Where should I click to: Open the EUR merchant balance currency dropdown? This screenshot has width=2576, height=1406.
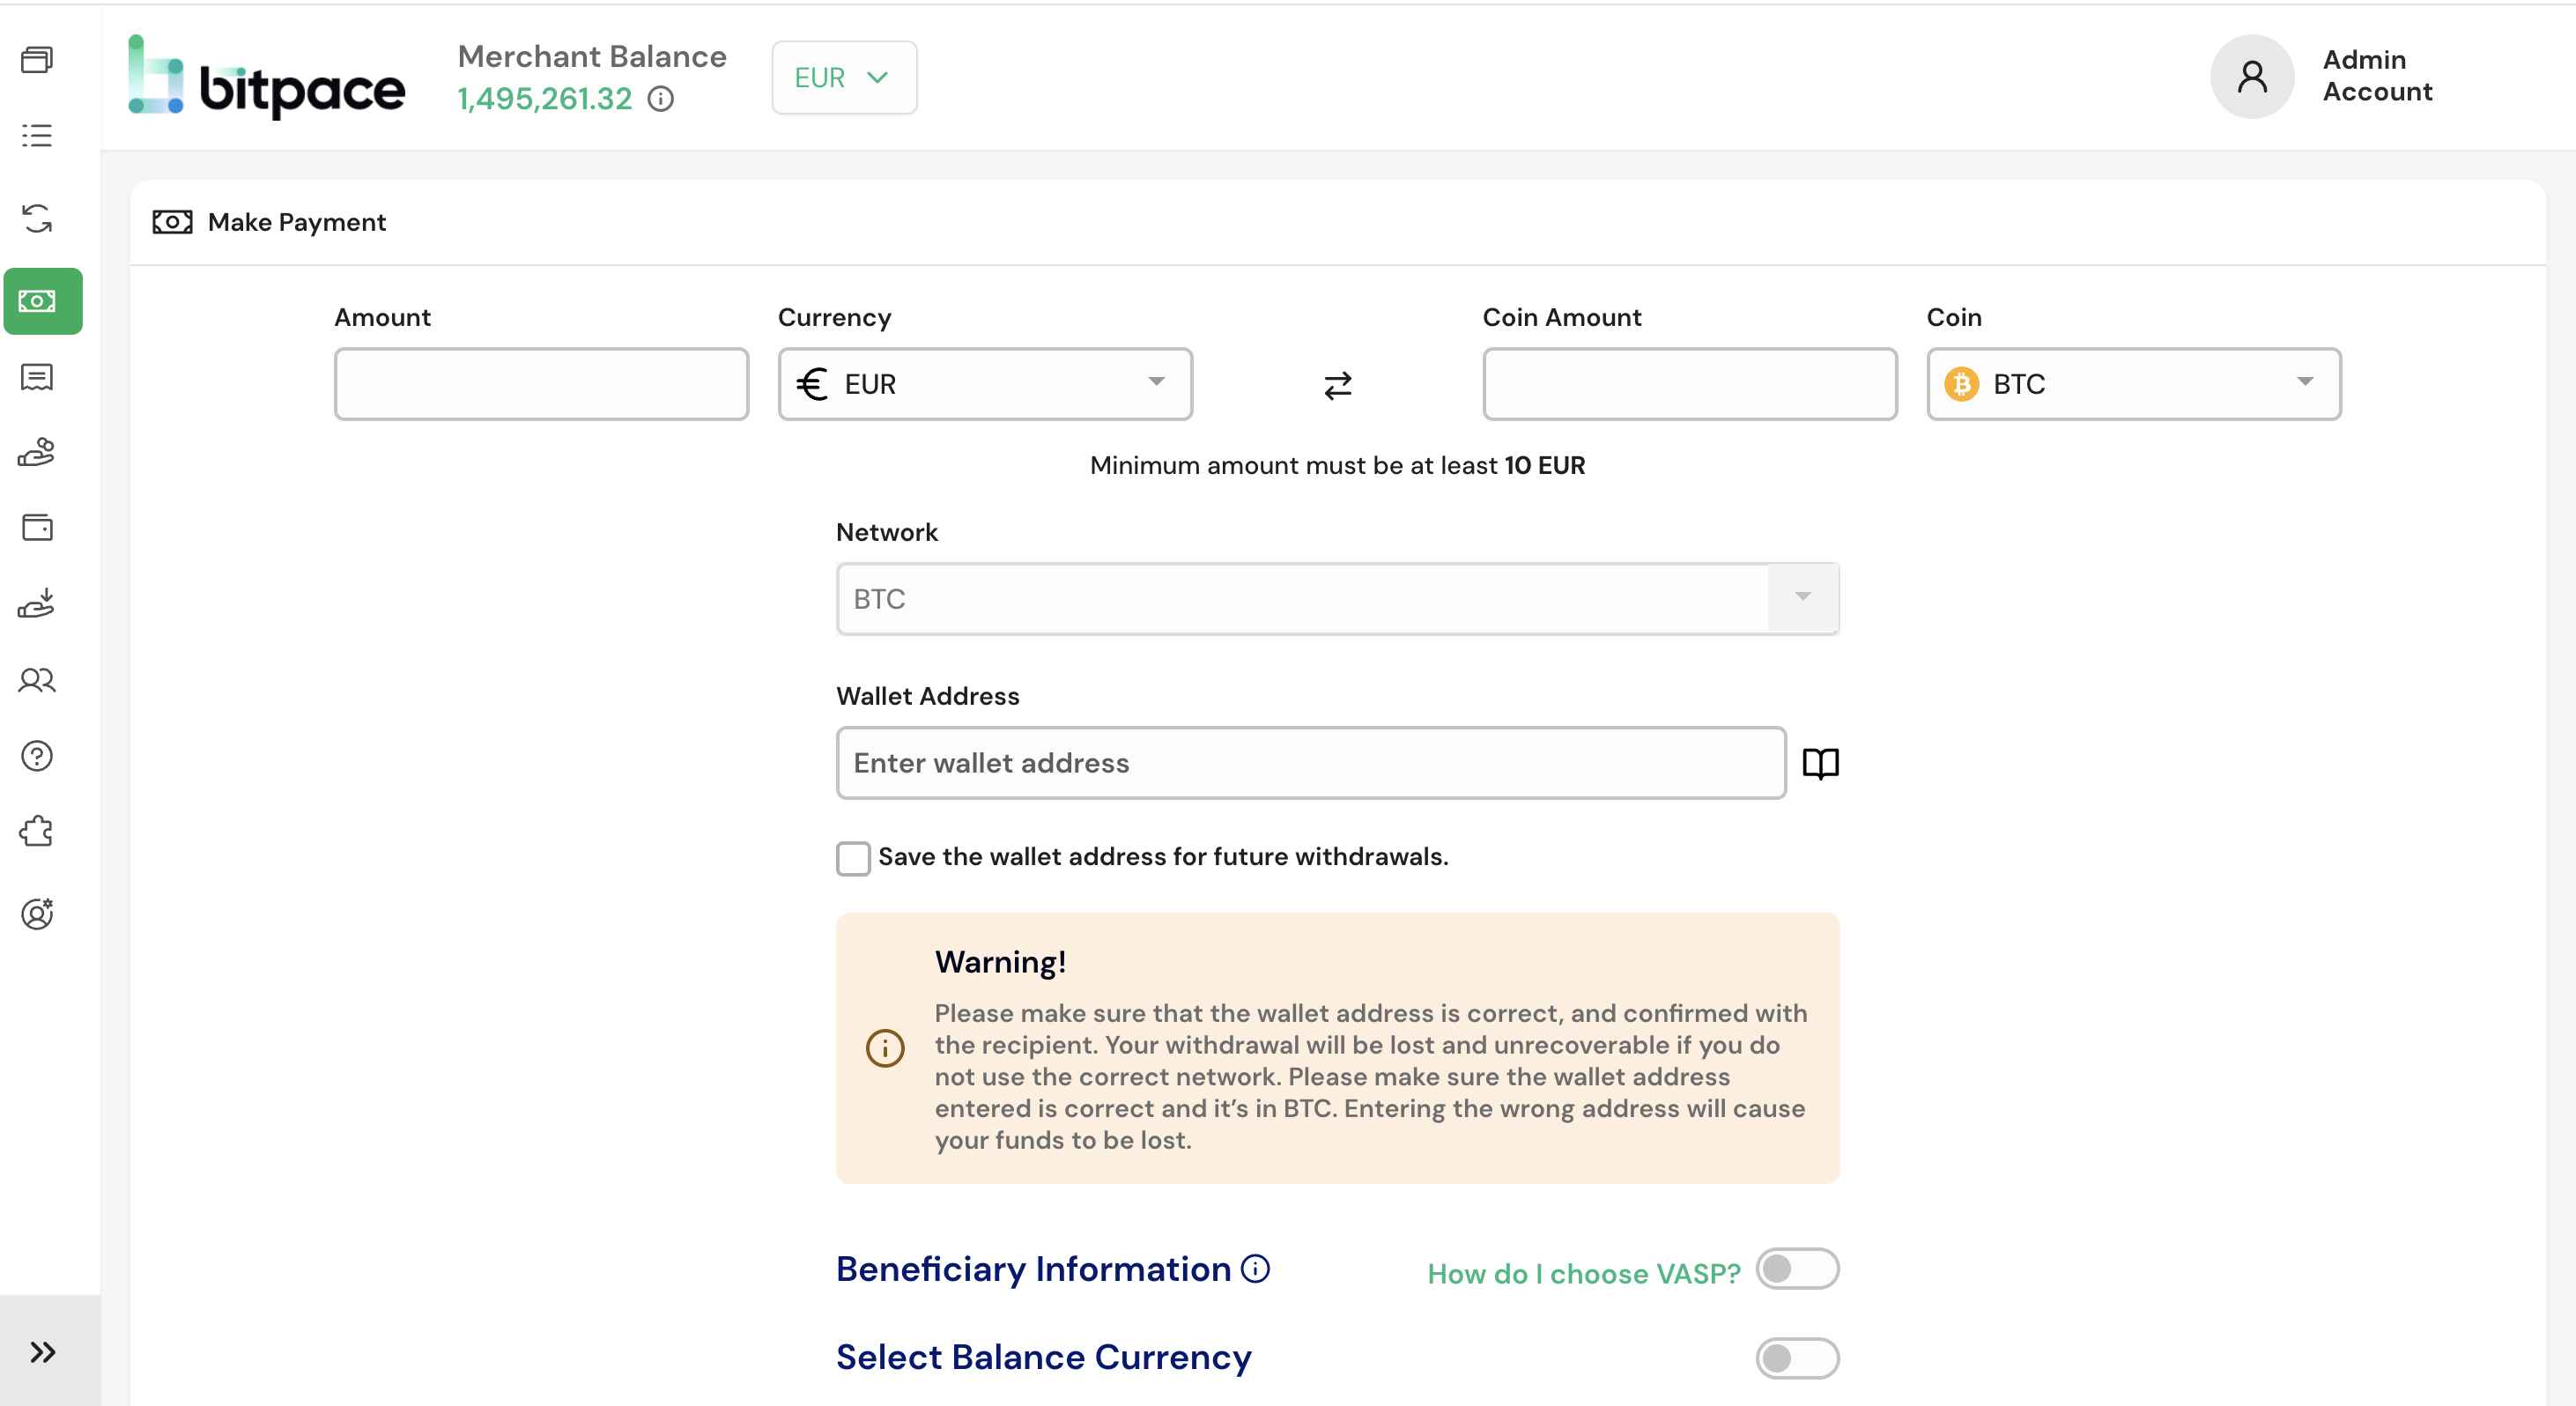[843, 78]
